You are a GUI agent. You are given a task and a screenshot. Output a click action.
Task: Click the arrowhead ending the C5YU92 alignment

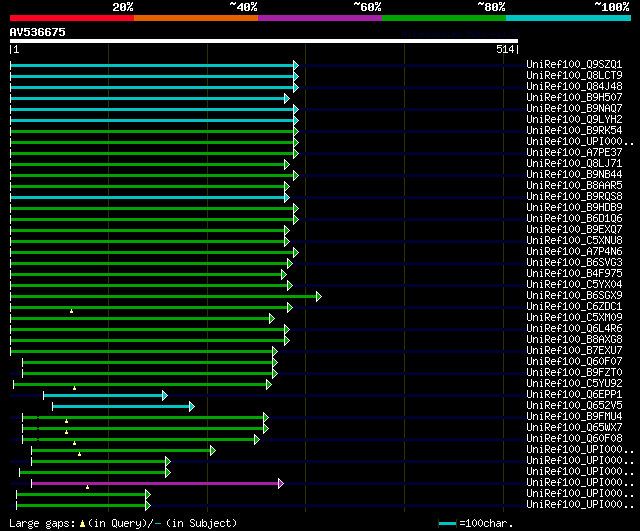coord(269,384)
